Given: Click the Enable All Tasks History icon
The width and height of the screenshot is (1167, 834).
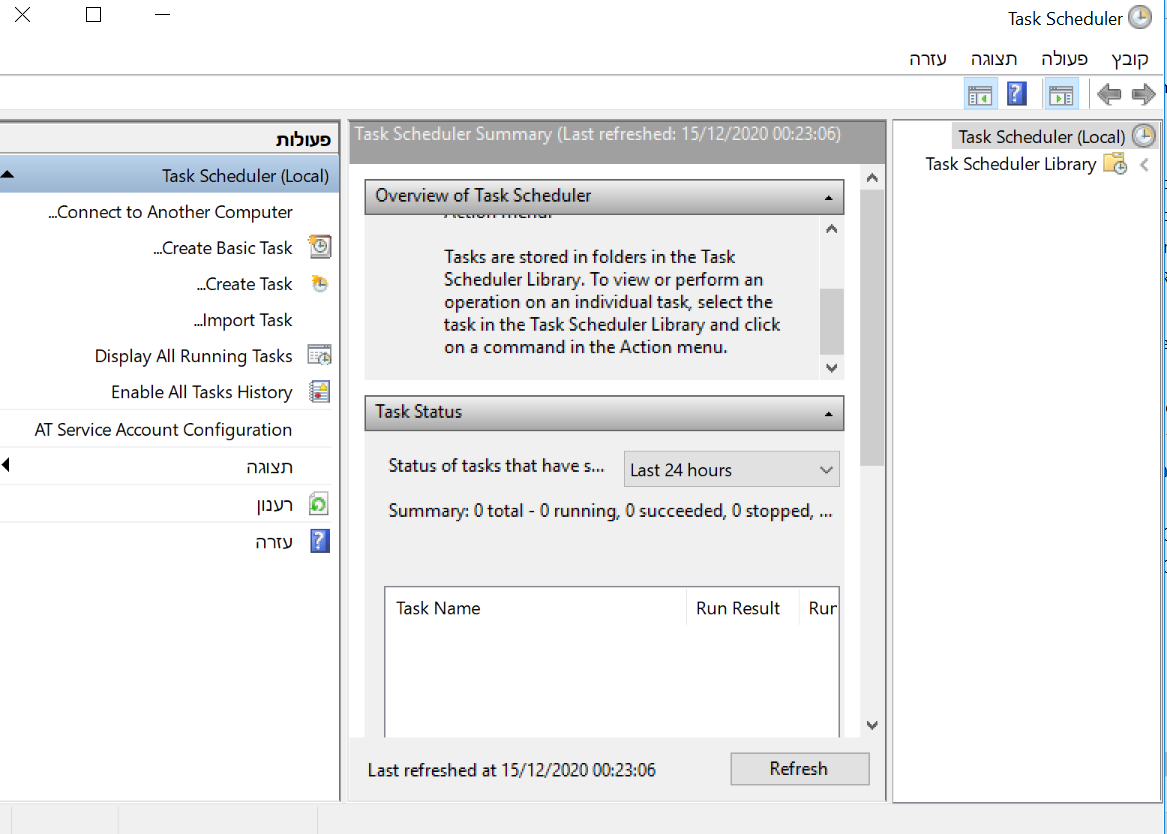Looking at the screenshot, I should pos(319,391).
